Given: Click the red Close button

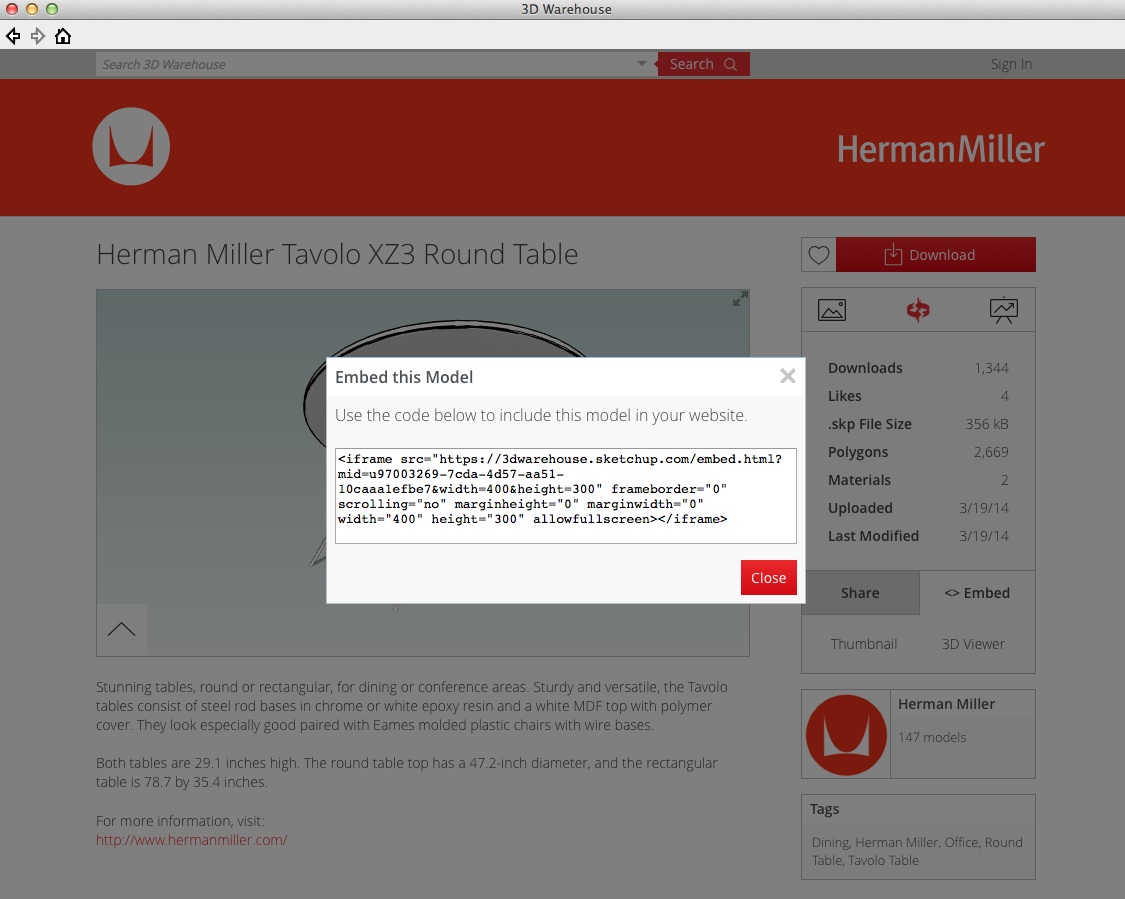Looking at the screenshot, I should pos(768,578).
